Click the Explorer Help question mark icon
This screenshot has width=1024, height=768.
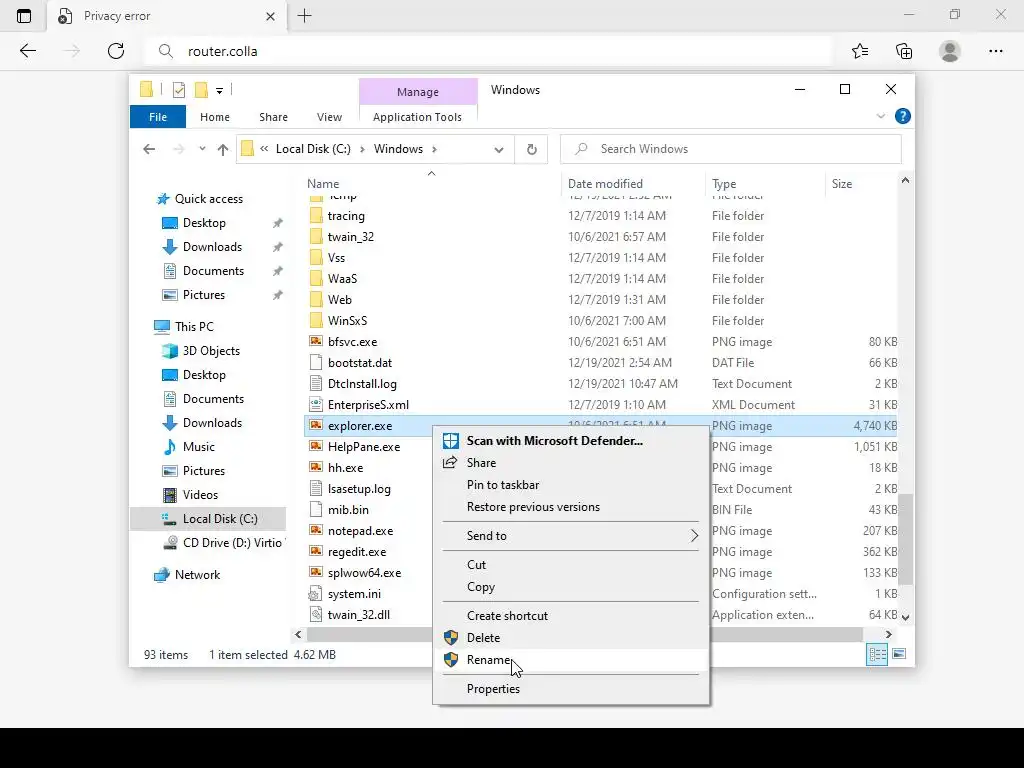click(x=903, y=116)
